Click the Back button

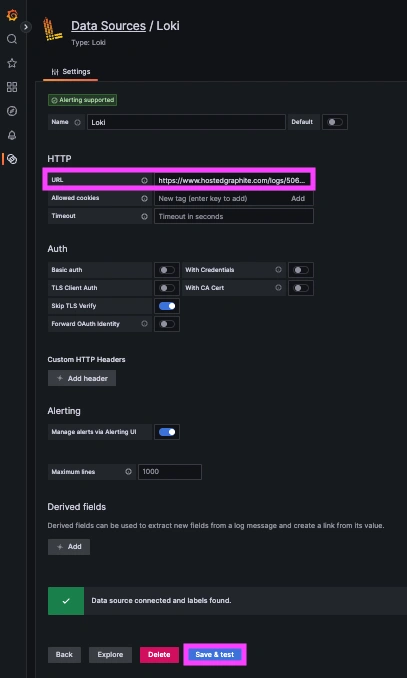pyautogui.click(x=64, y=655)
